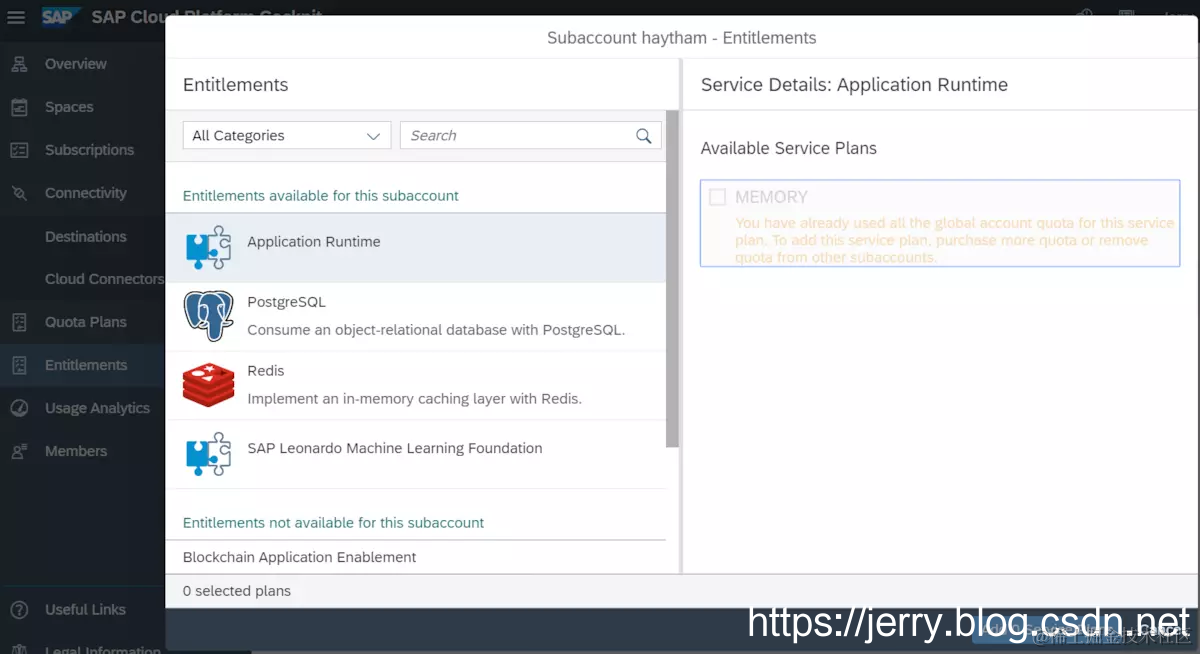The height and width of the screenshot is (654, 1200).
Task: Select the PostgreSQL entitlement
Action: tap(416, 316)
